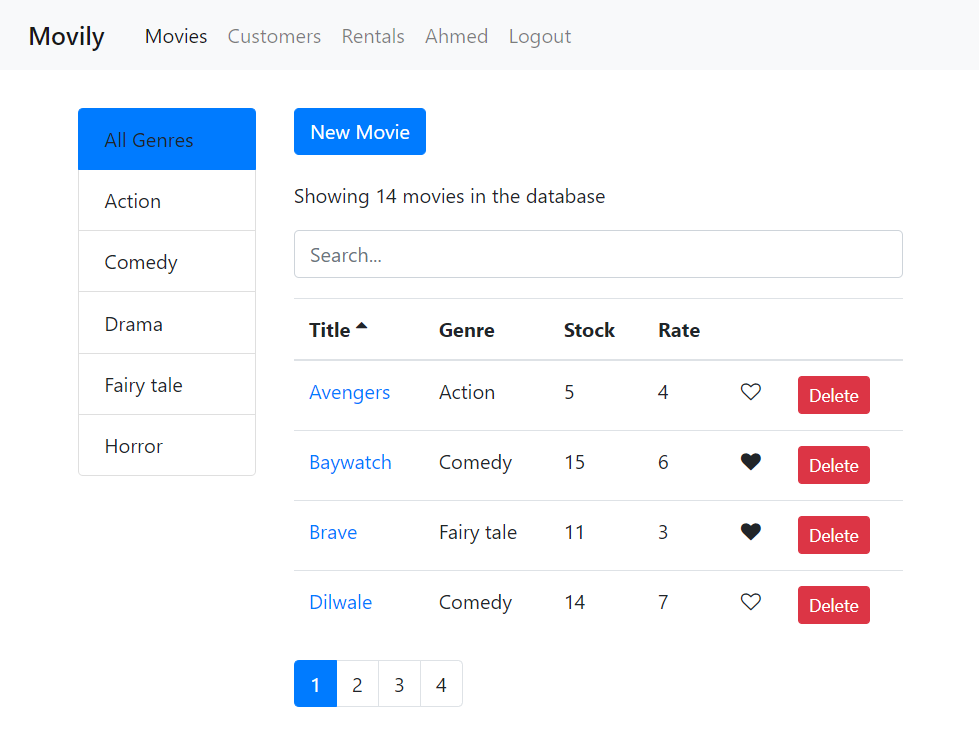Filter movies by Fairy tale genre

pyautogui.click(x=167, y=384)
